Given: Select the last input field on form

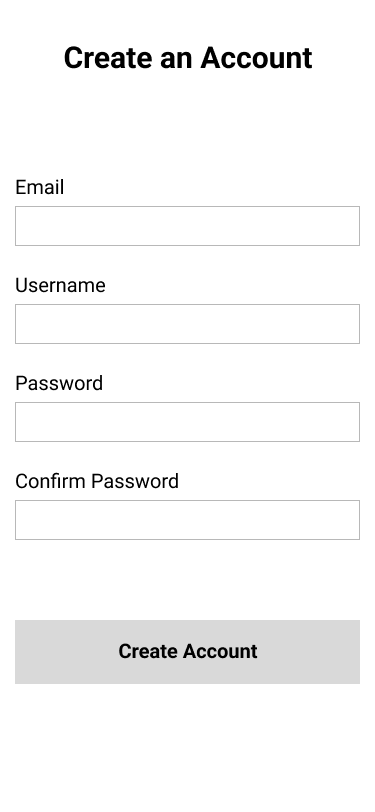Looking at the screenshot, I should pyautogui.click(x=187, y=519).
